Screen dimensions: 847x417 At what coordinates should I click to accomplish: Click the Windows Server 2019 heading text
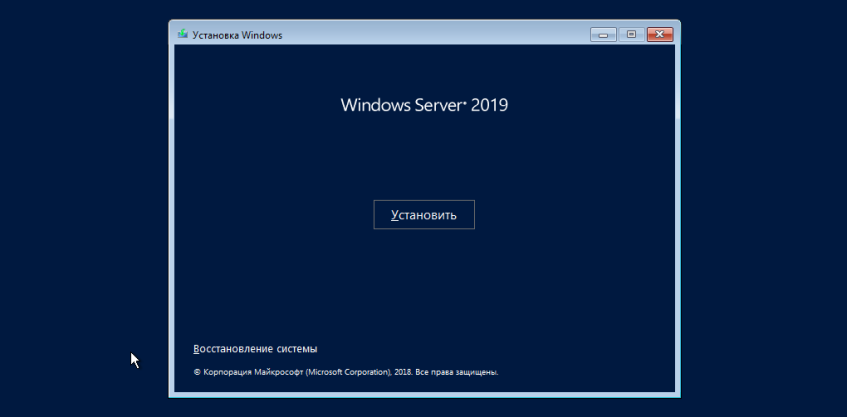[x=424, y=105]
